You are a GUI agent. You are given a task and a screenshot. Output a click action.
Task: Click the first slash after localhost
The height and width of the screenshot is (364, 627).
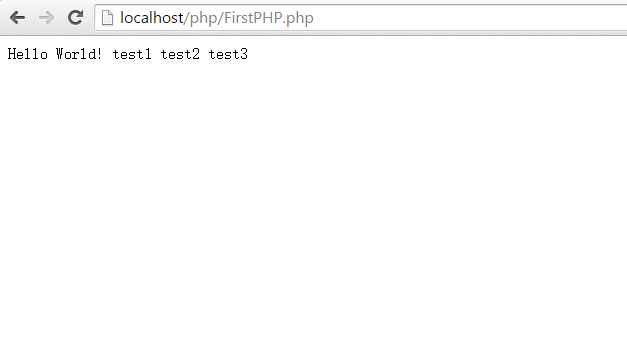point(186,18)
